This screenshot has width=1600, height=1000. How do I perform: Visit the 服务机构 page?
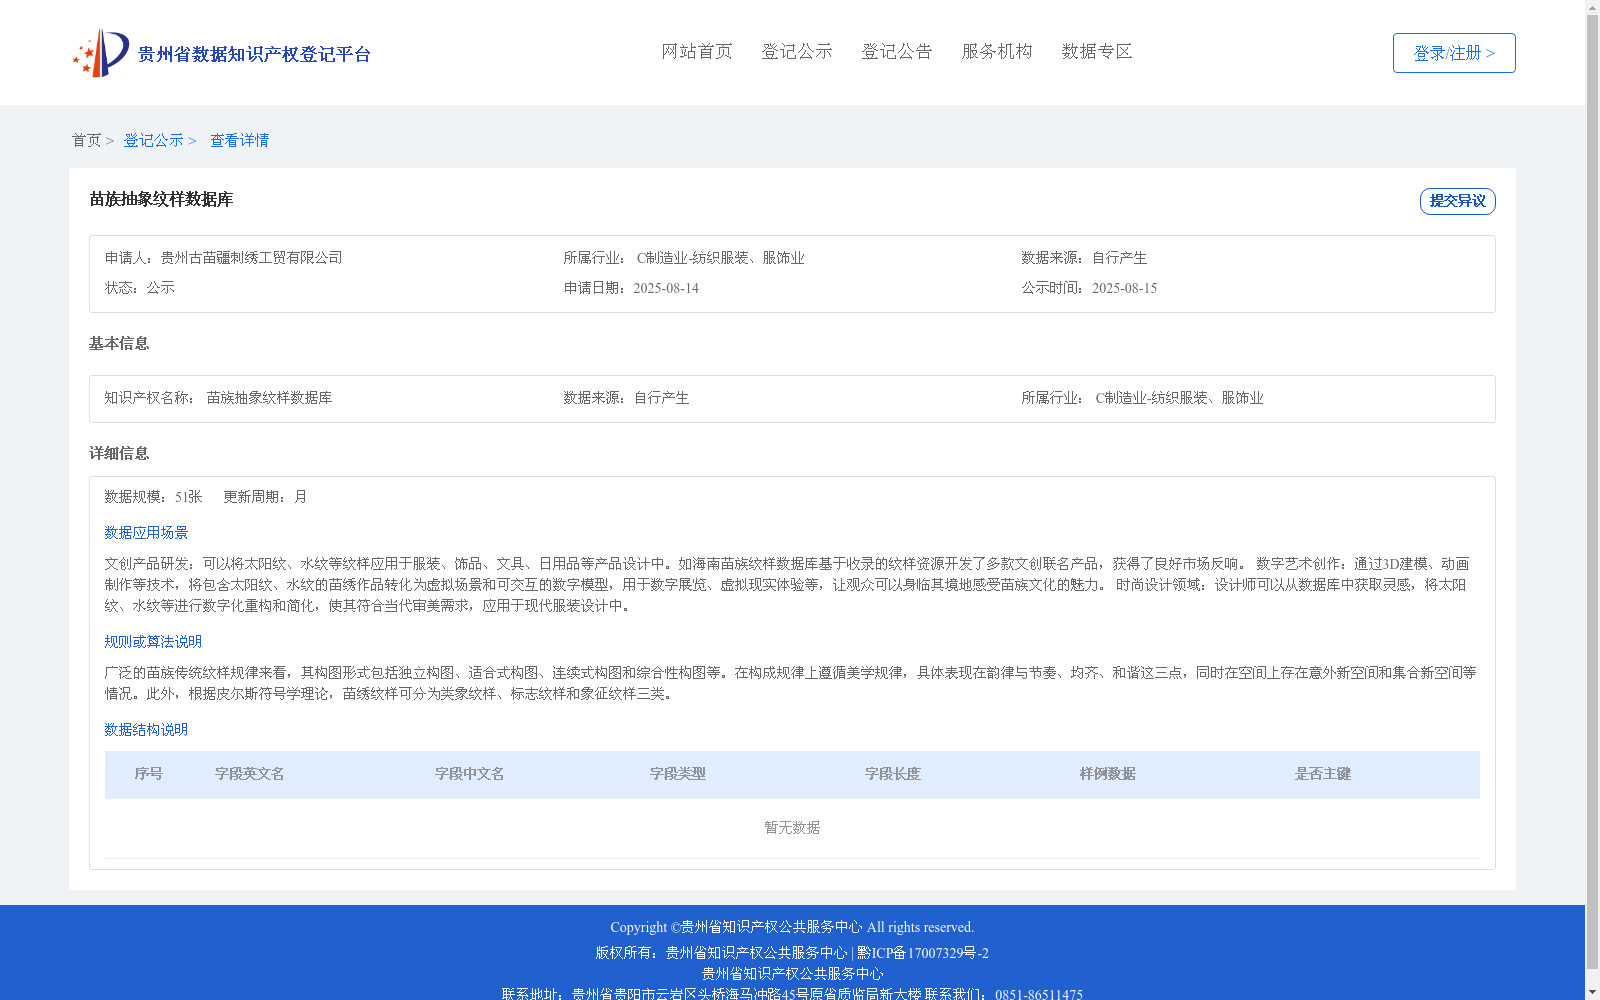[996, 51]
